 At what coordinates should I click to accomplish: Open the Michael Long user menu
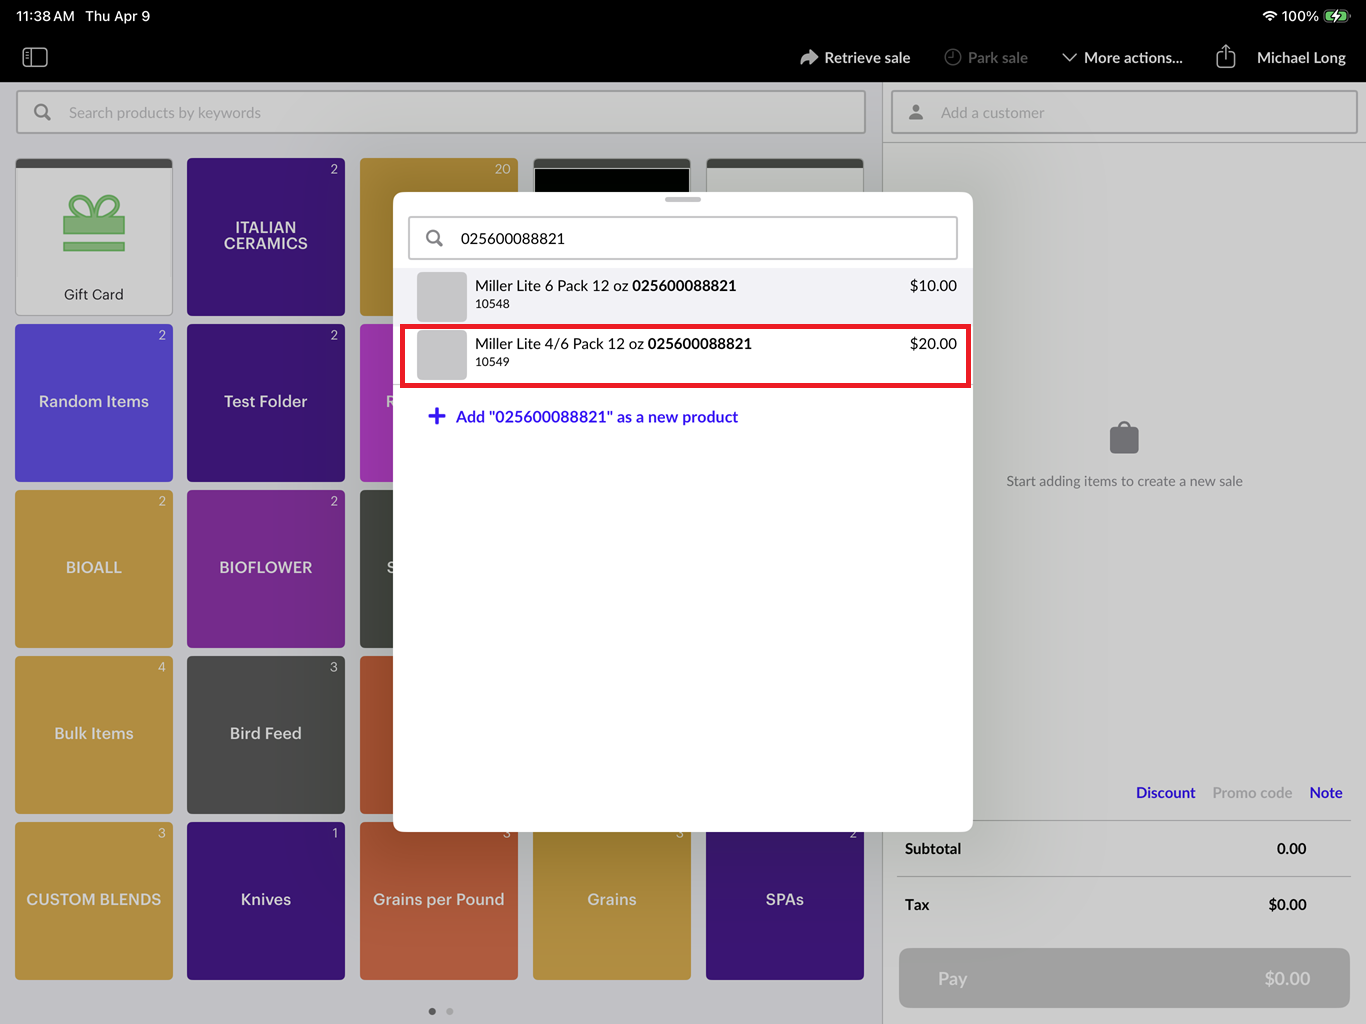[1301, 58]
